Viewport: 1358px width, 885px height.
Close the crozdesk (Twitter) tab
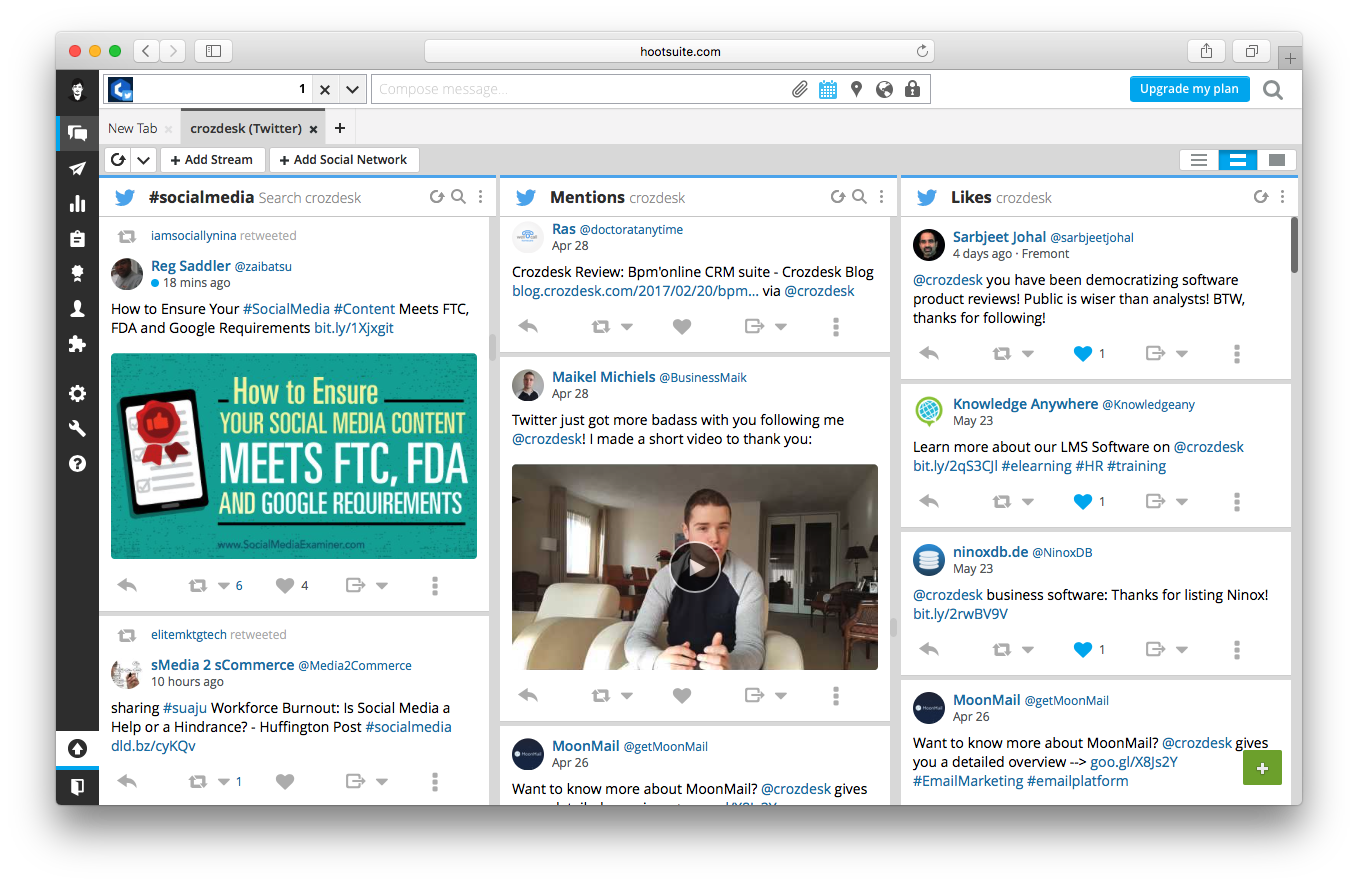pos(313,129)
